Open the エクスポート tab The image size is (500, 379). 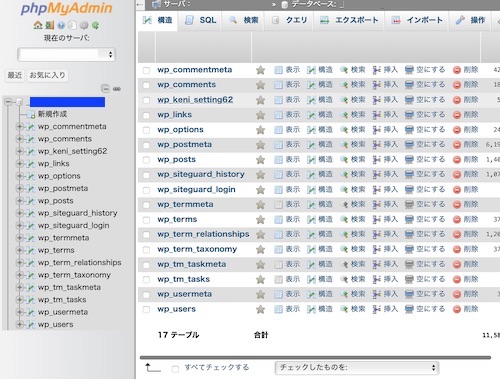(x=349, y=20)
